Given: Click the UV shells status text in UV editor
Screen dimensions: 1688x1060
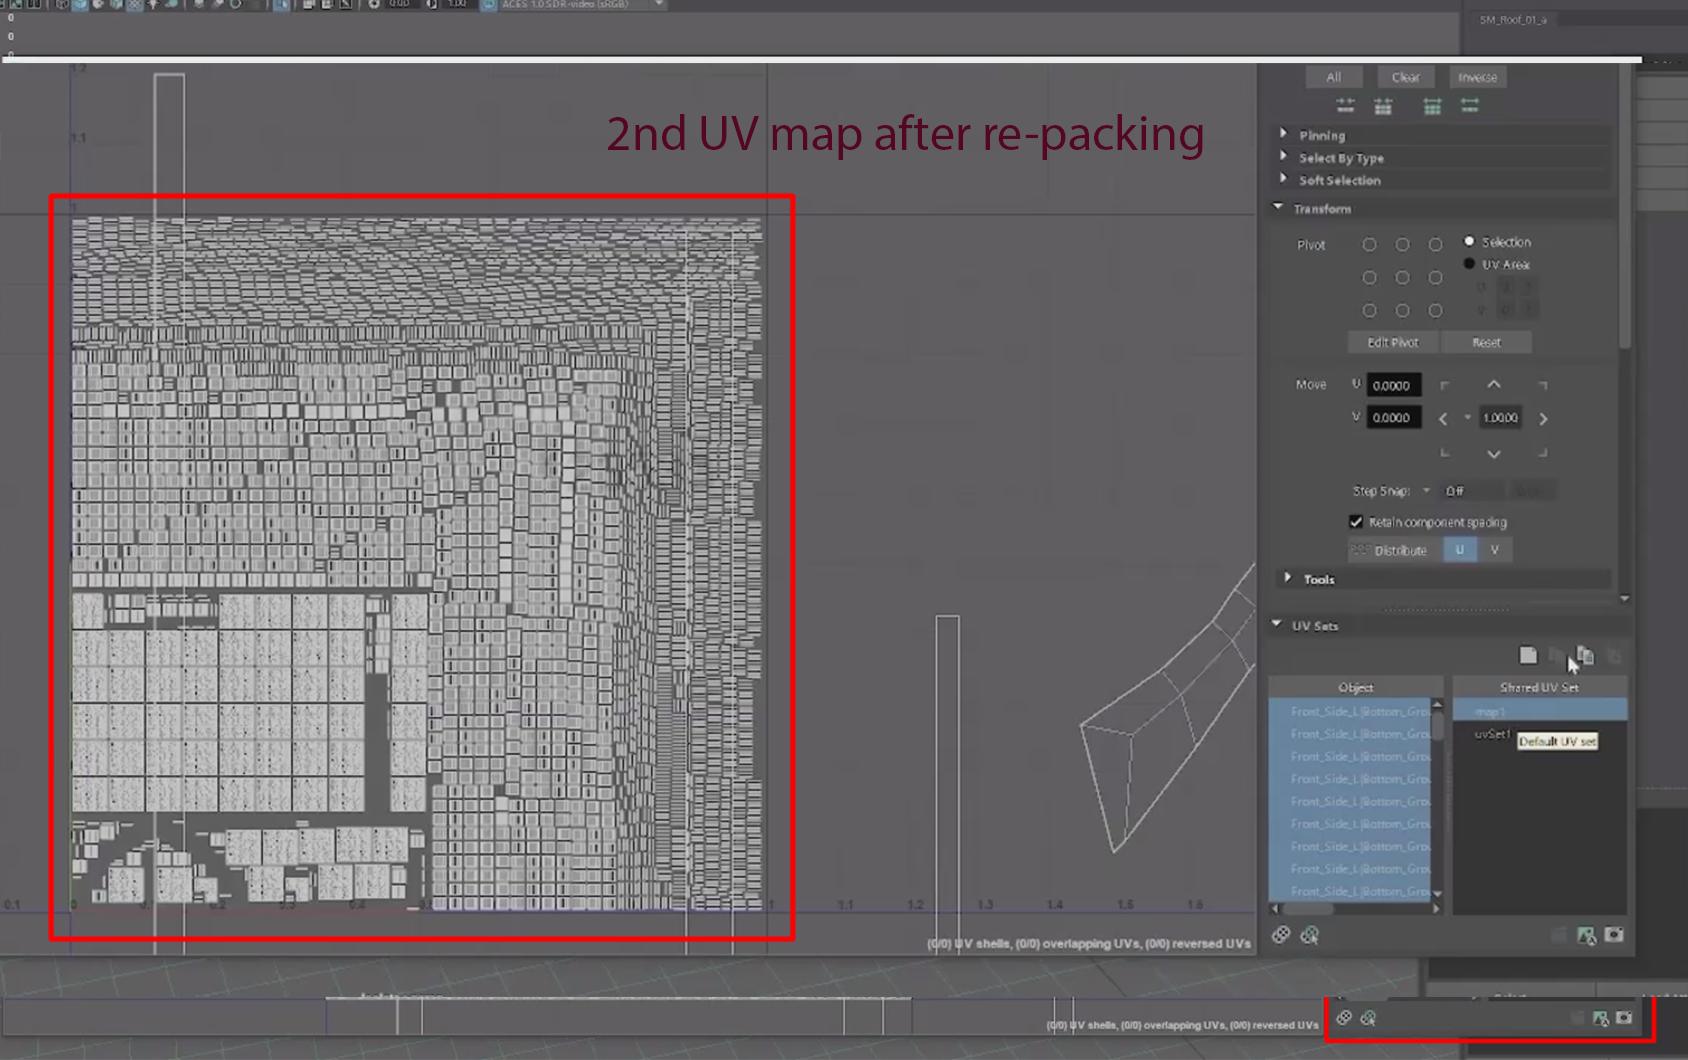Looking at the screenshot, I should click(x=1088, y=943).
